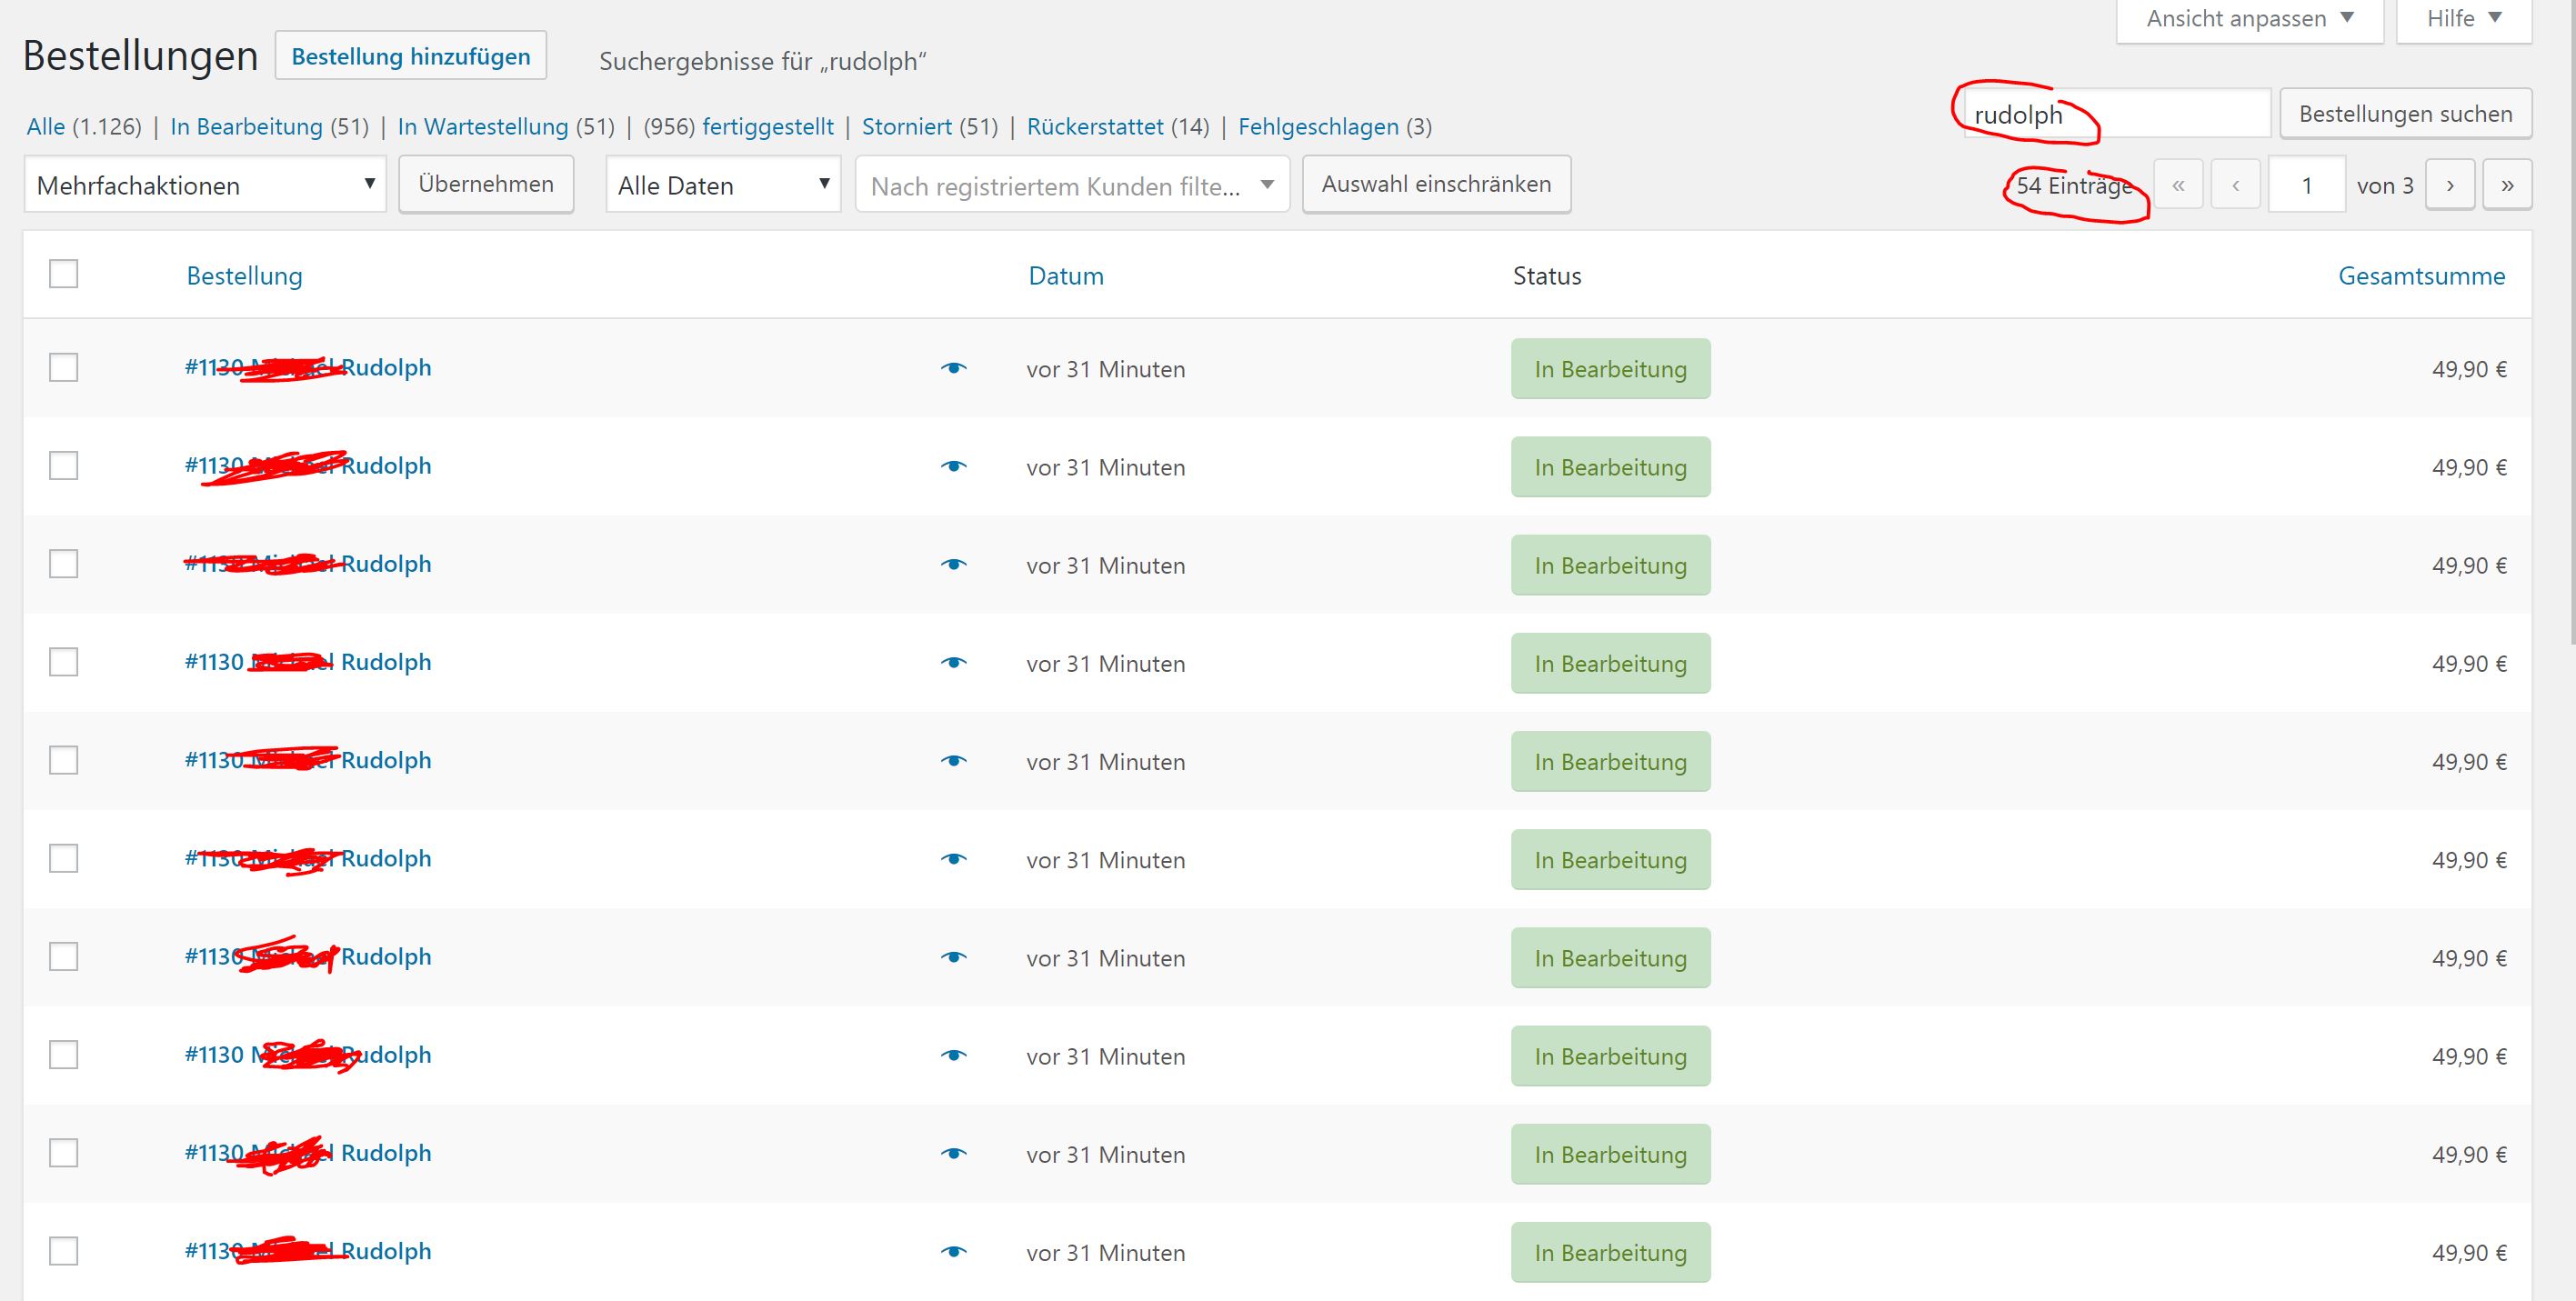Screen dimensions: 2576x1301
Task: Filter by Storniert orders link
Action: click(906, 127)
